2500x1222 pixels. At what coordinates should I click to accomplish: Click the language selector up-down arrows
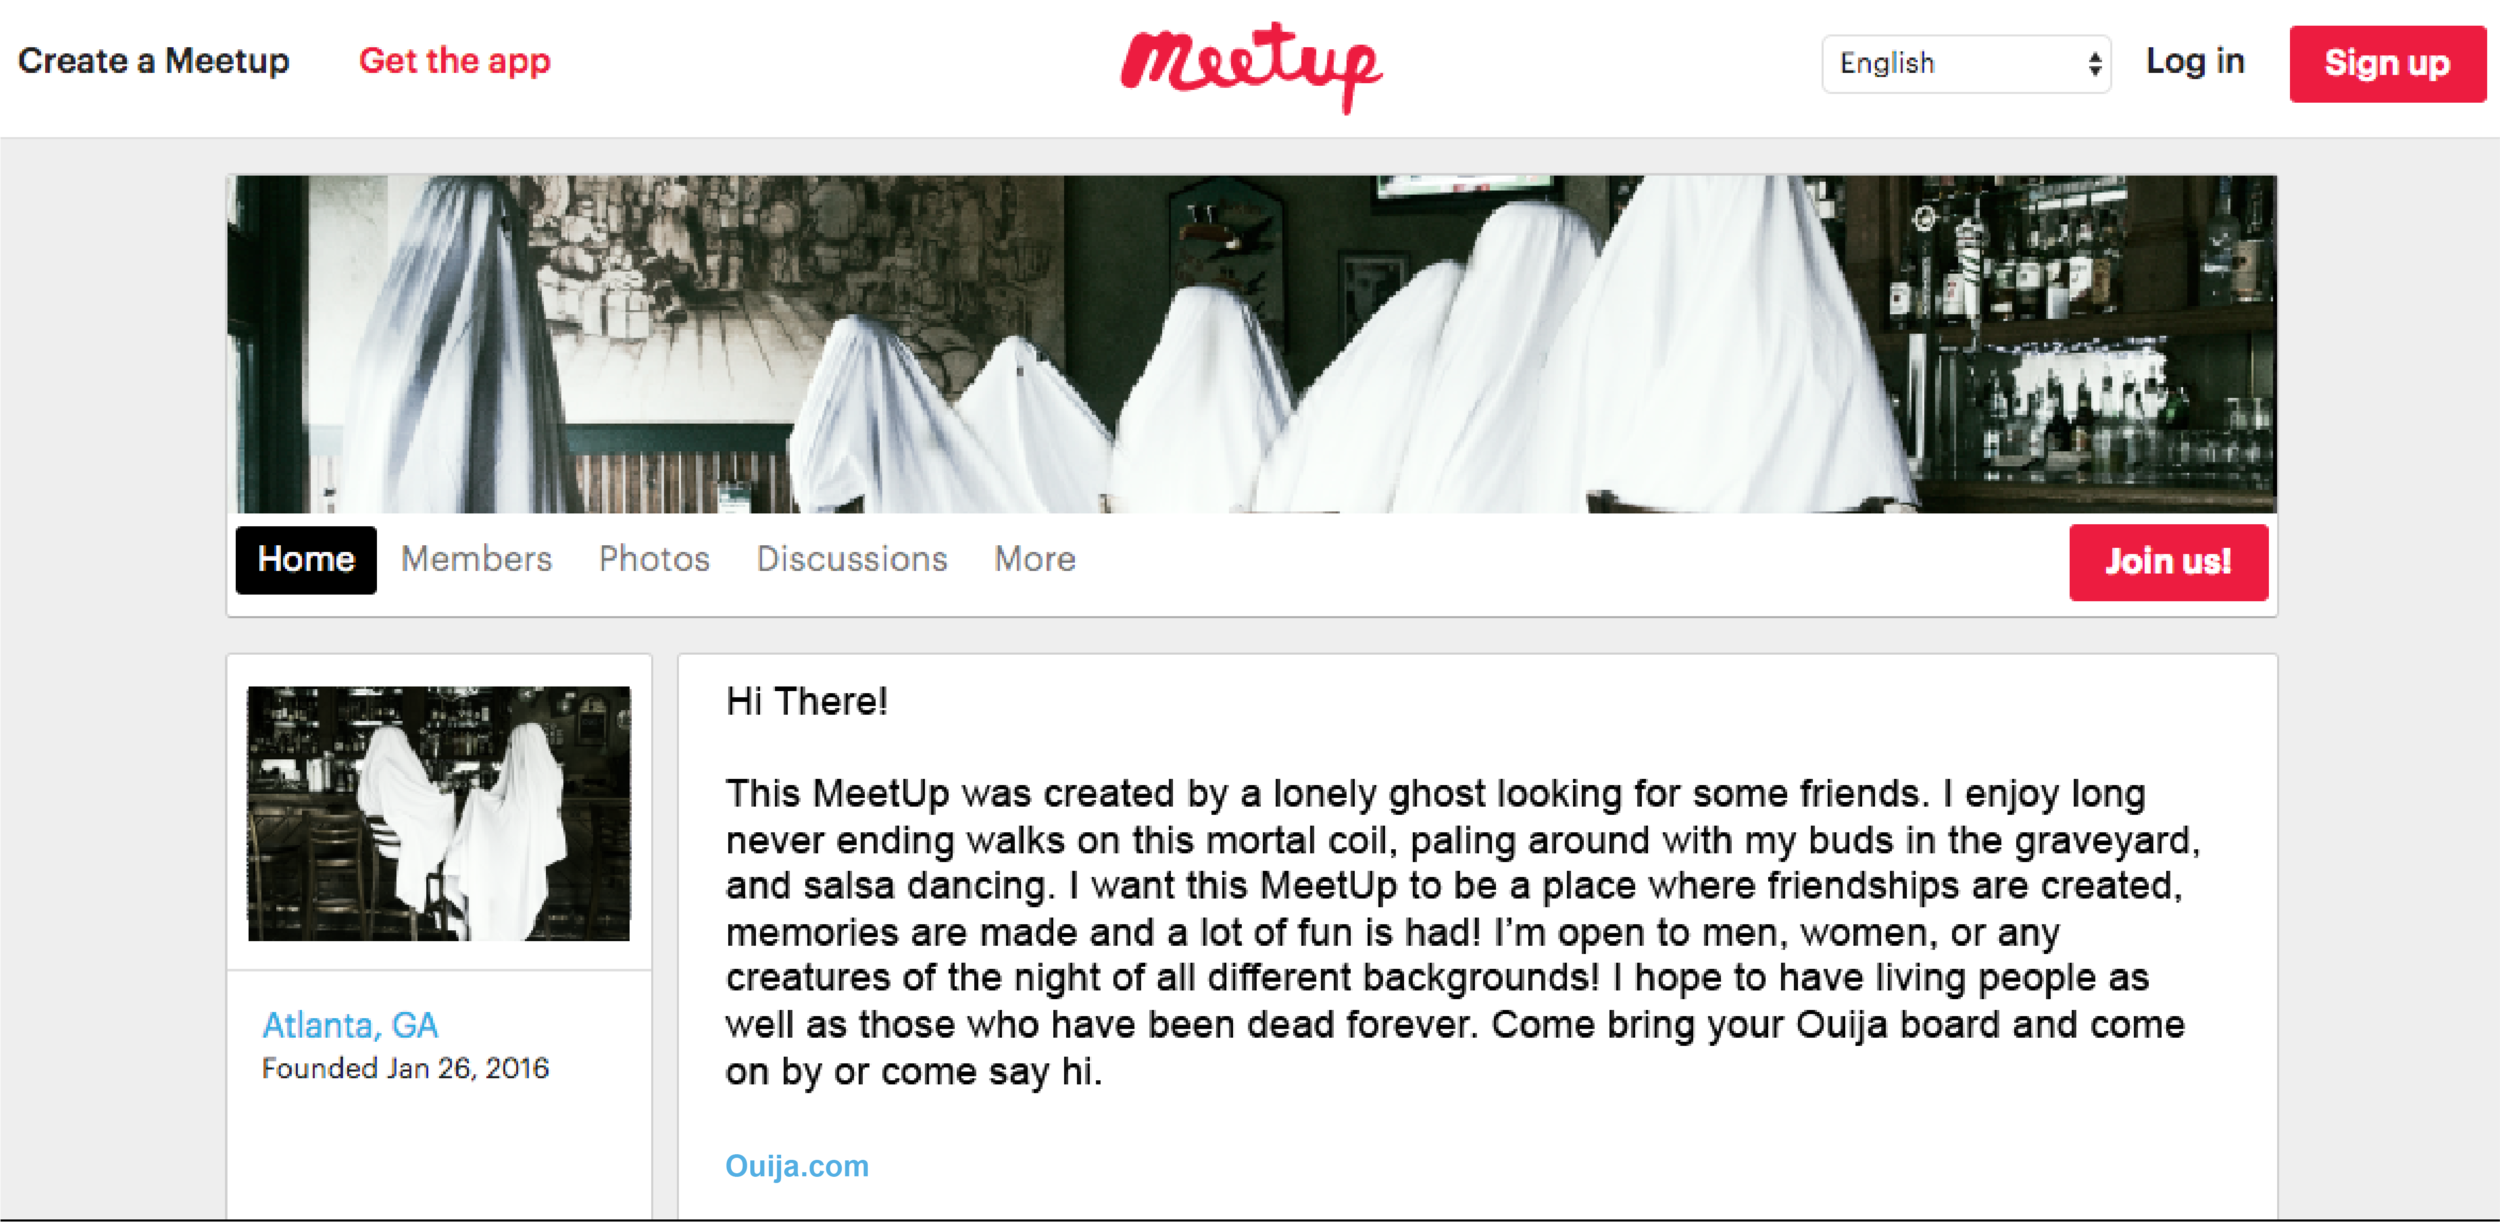click(x=2094, y=64)
